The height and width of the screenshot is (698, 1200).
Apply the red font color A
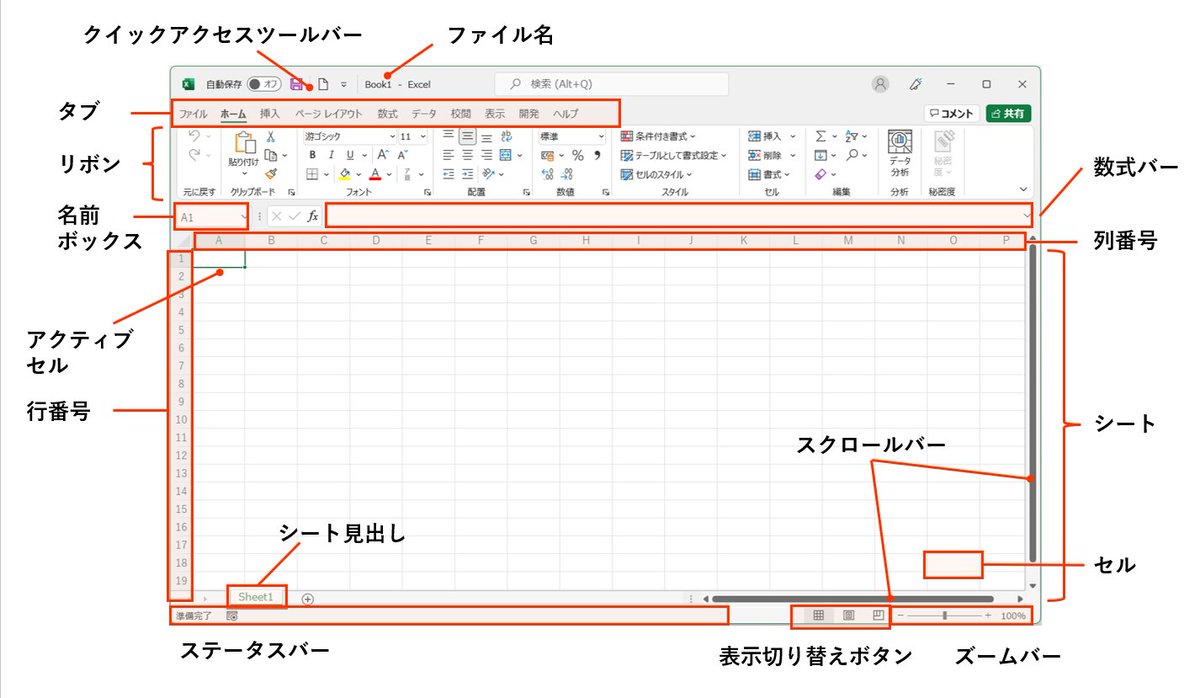point(375,174)
